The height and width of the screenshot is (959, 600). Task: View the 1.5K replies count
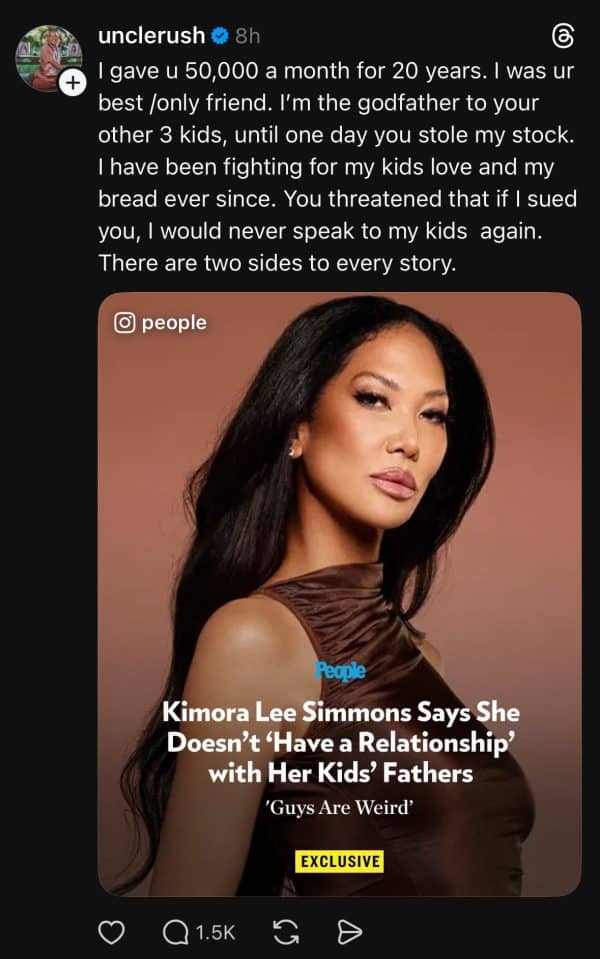click(x=215, y=932)
